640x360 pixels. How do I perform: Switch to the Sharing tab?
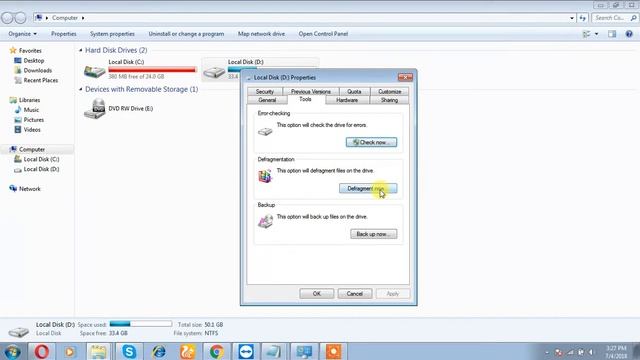389,100
